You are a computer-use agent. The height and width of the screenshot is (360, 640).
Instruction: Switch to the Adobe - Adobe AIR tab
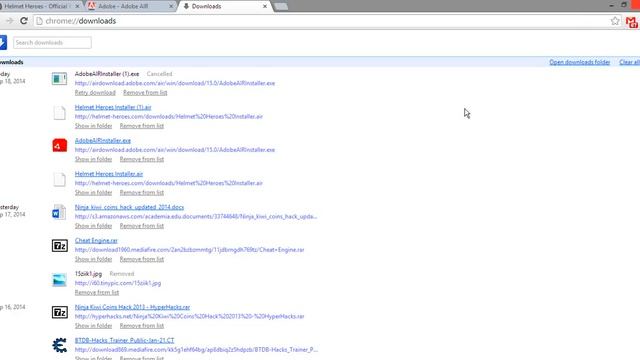(131, 6)
